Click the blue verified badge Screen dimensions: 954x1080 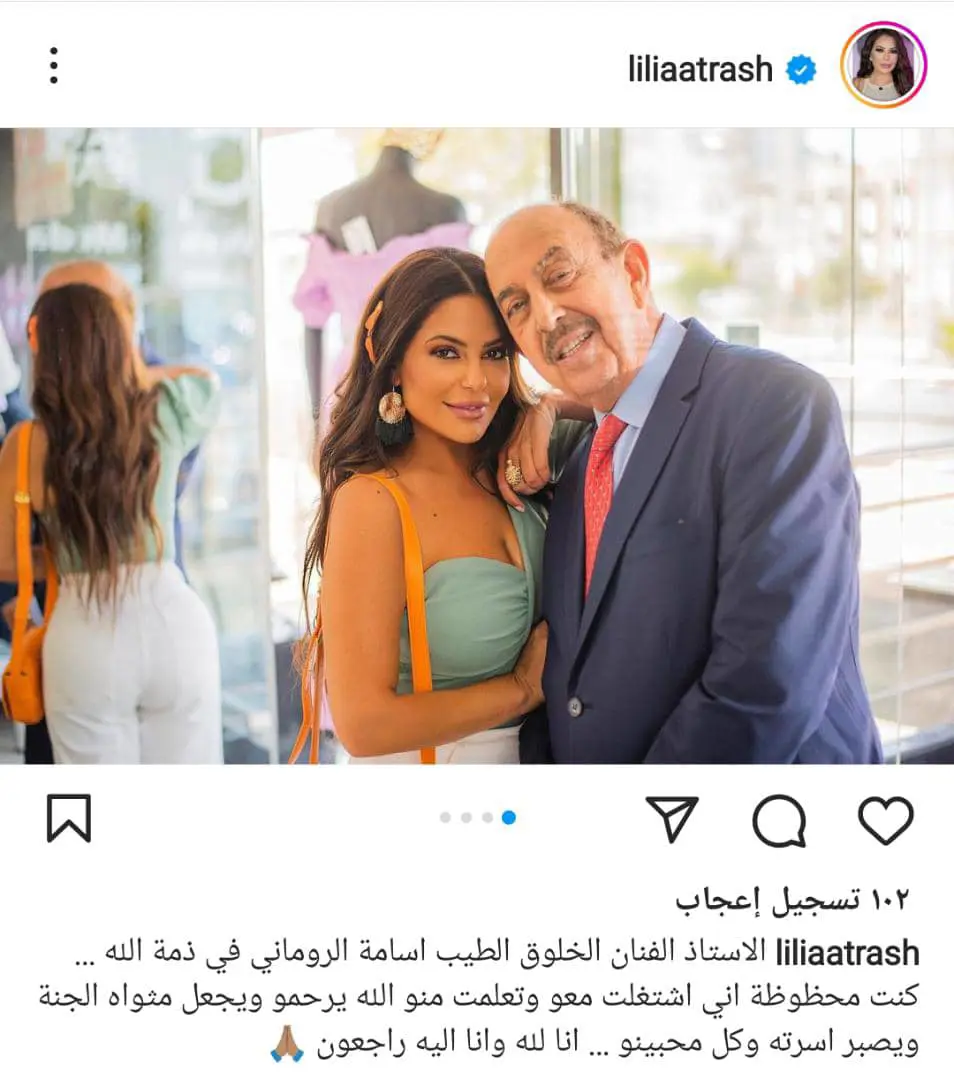coord(801,70)
